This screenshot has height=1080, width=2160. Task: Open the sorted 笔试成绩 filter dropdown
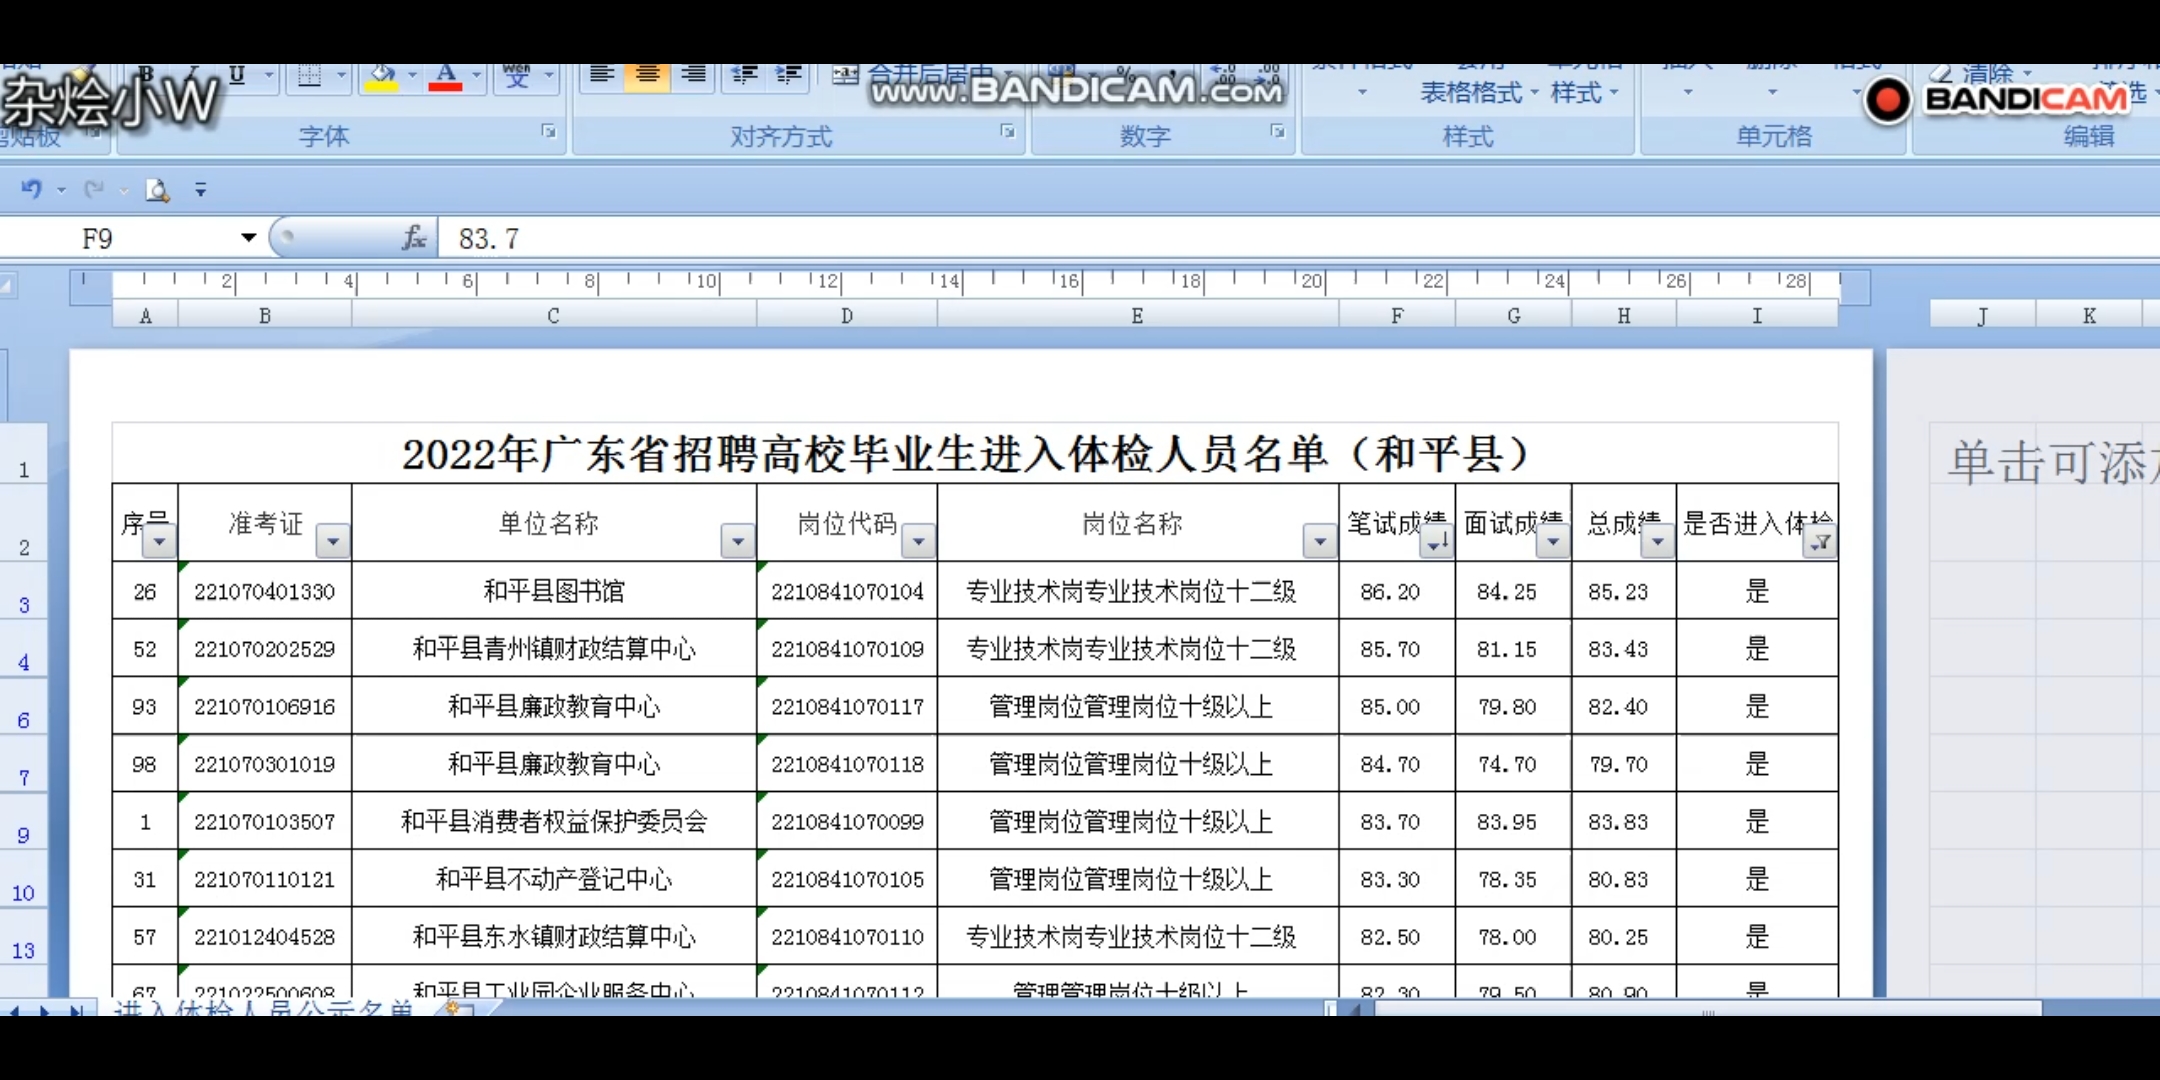point(1436,542)
